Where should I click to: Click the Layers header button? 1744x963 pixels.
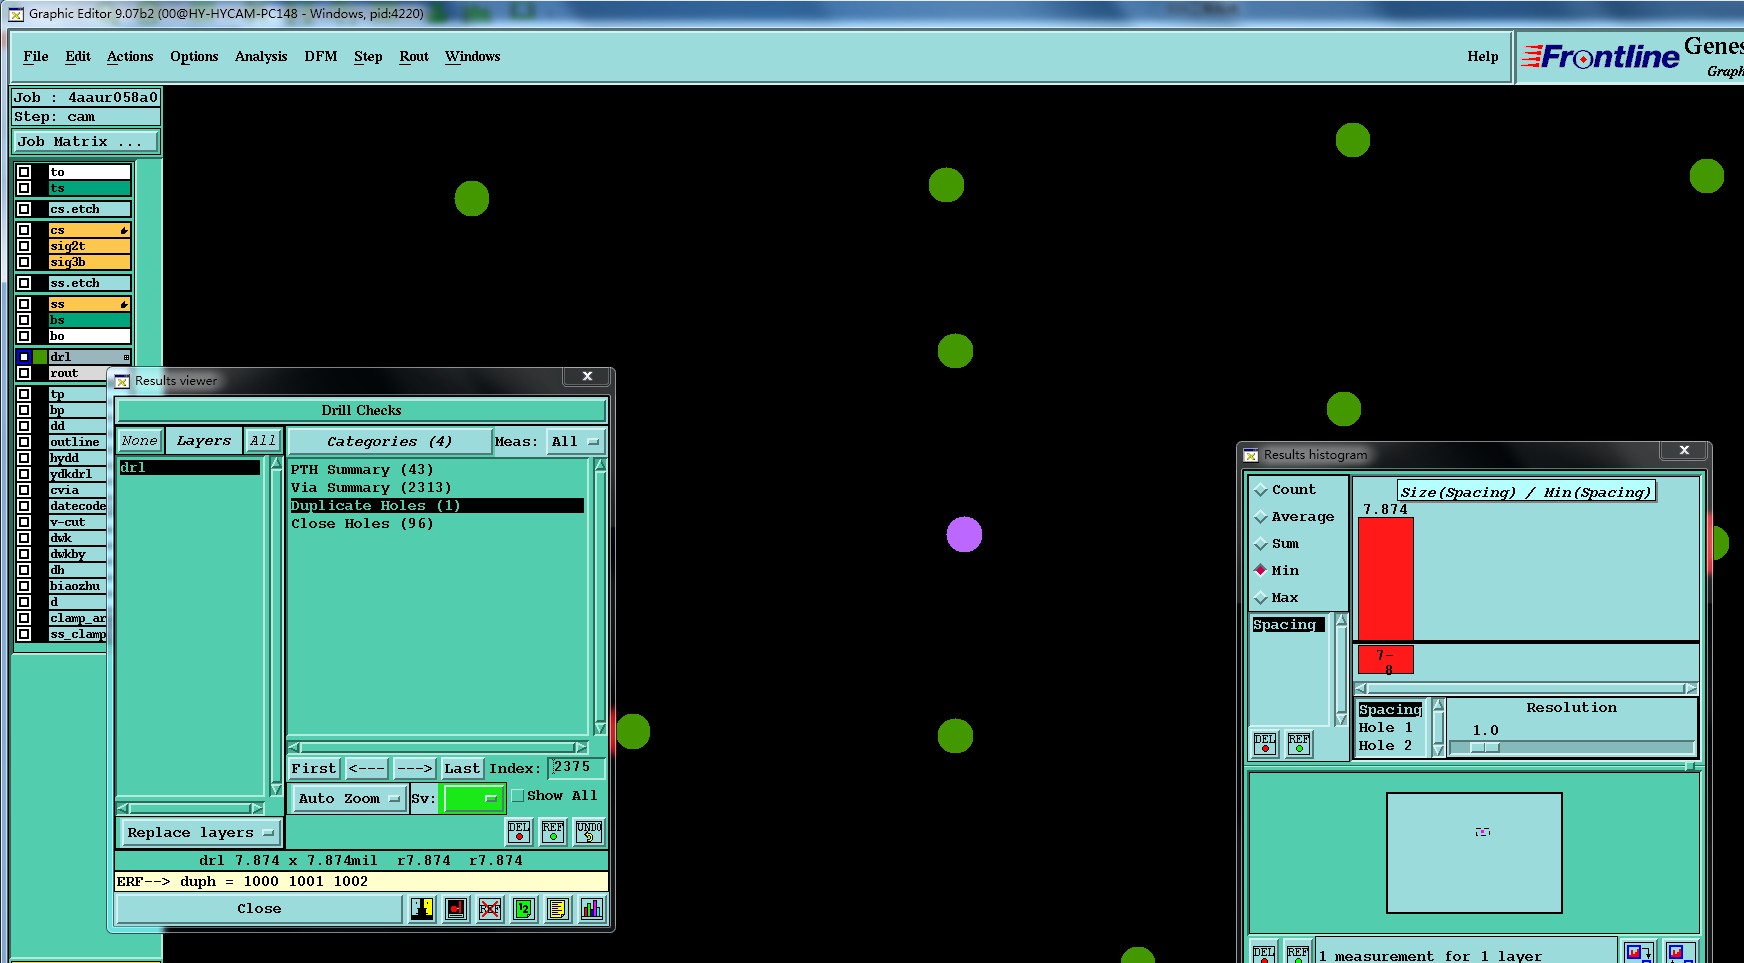[204, 440]
